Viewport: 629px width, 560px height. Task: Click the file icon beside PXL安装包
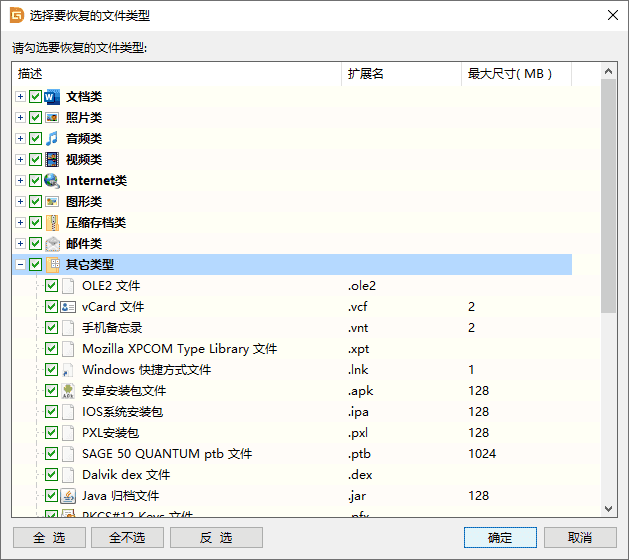pos(68,433)
